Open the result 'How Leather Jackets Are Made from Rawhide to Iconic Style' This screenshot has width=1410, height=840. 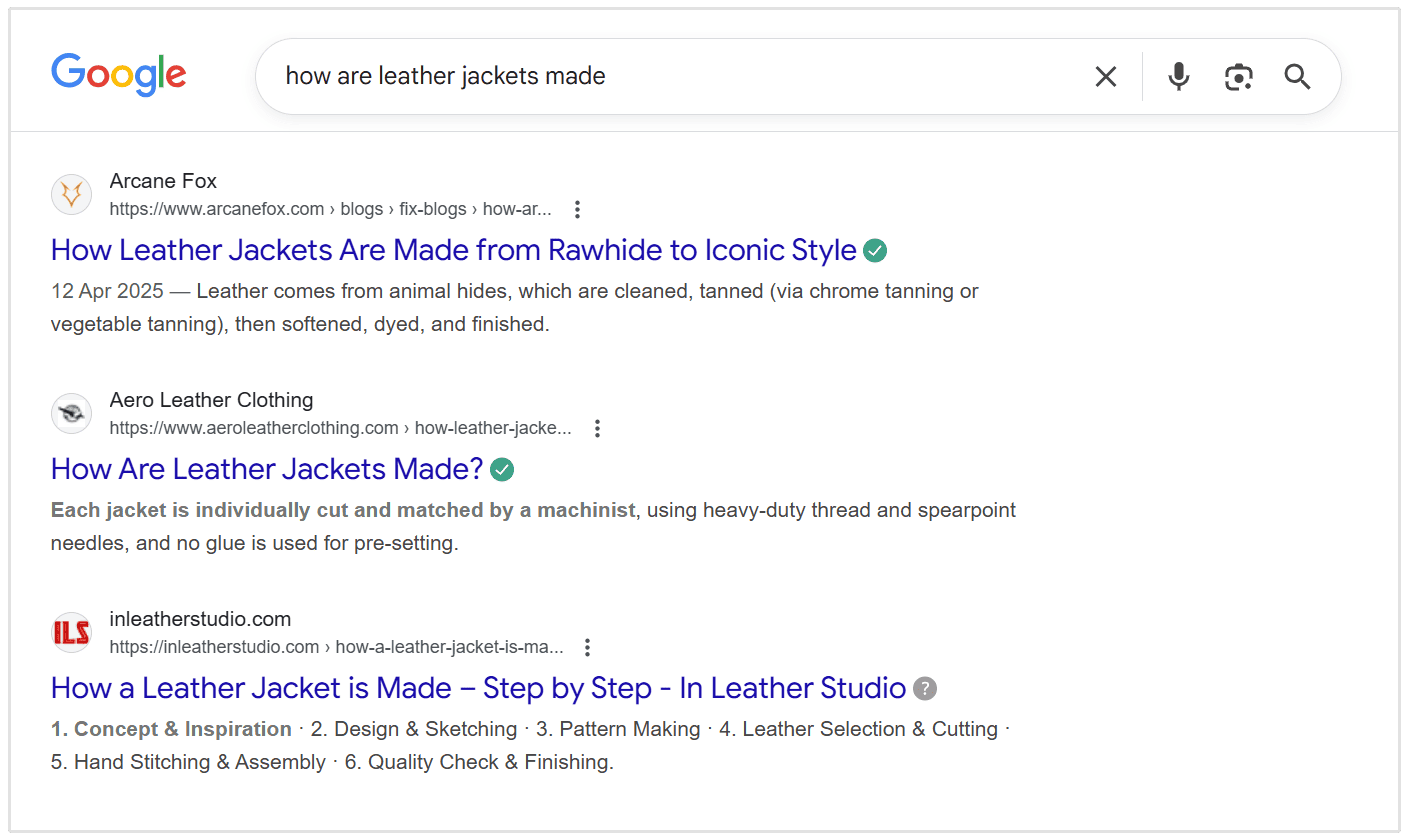click(x=448, y=250)
